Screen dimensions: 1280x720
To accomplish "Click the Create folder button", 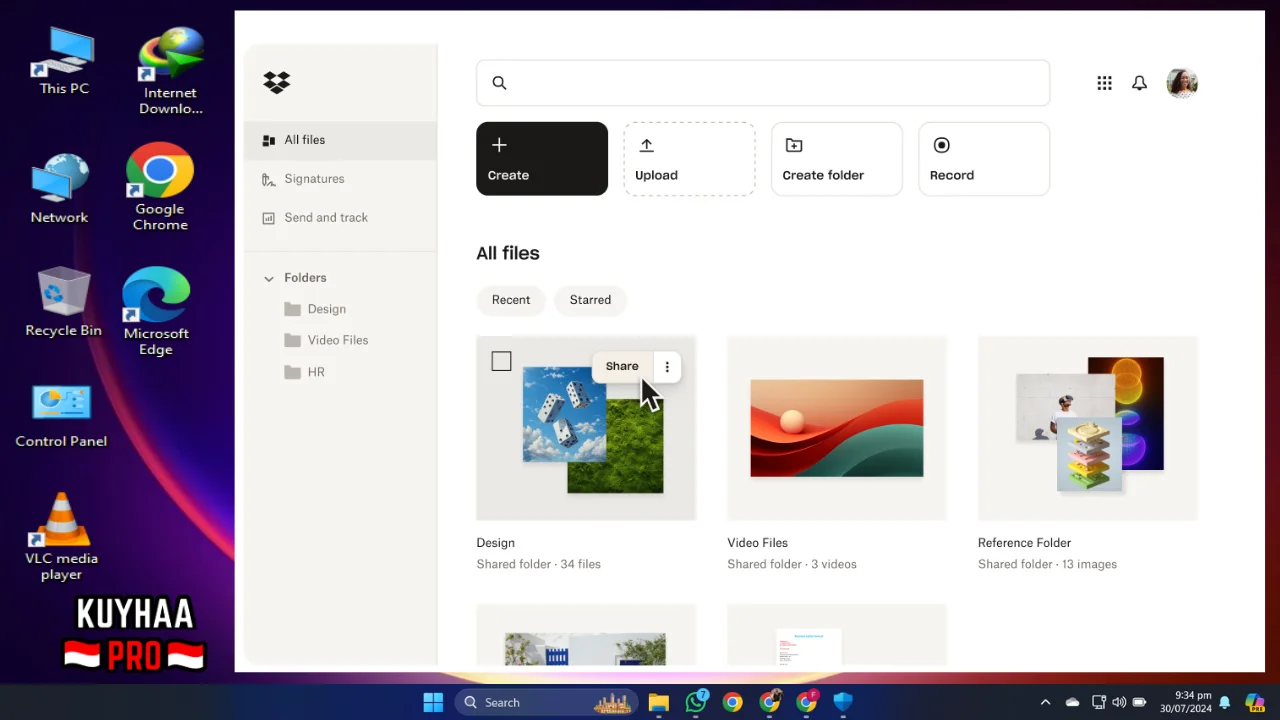I will tap(837, 159).
